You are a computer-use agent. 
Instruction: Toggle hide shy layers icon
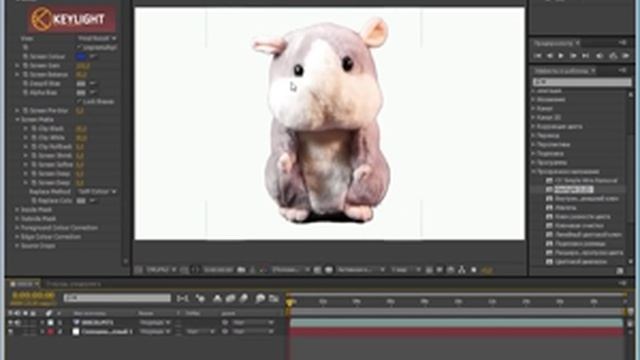click(217, 299)
